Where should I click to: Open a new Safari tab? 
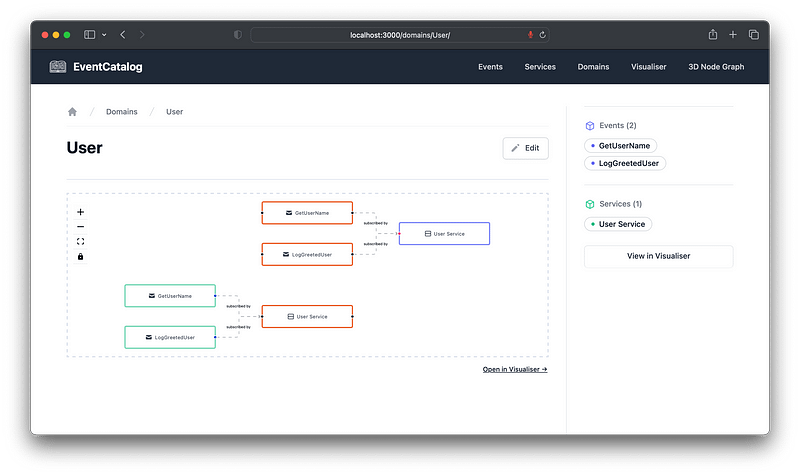coord(733,35)
